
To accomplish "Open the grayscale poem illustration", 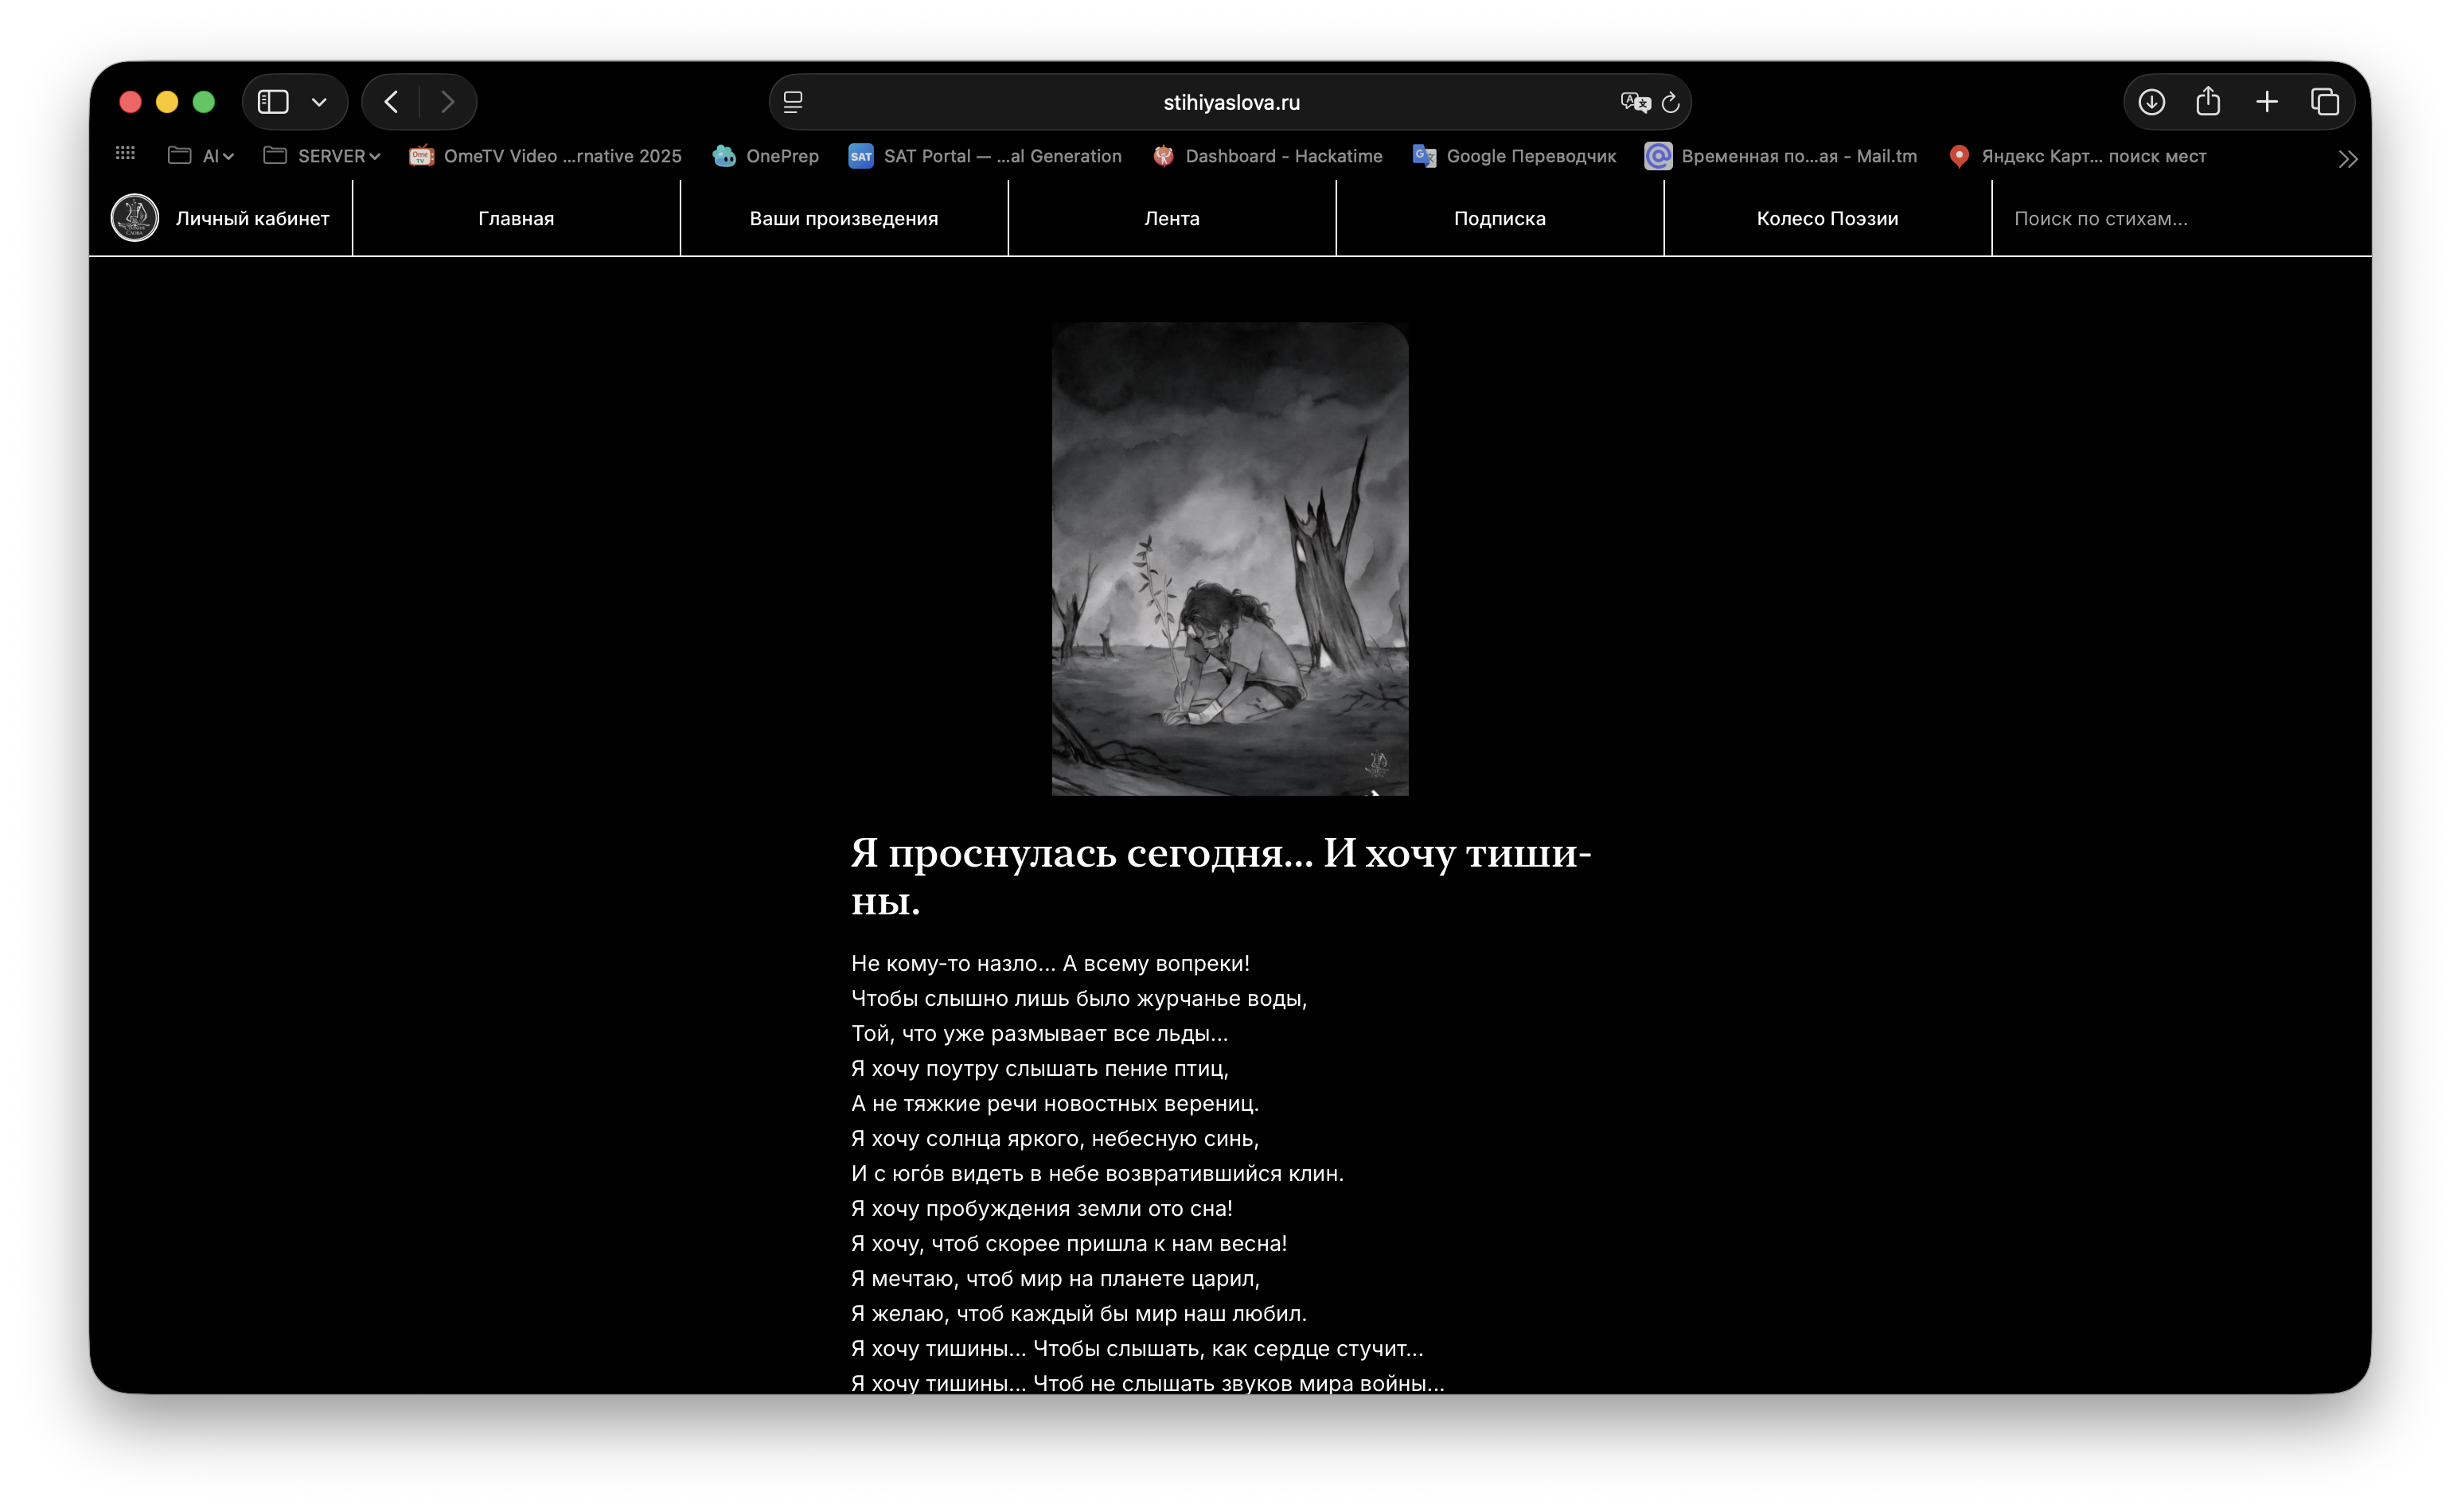I will (x=1229, y=559).
